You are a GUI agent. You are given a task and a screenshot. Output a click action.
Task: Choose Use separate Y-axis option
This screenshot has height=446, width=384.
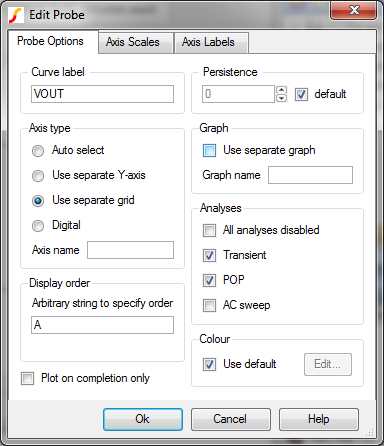38,176
